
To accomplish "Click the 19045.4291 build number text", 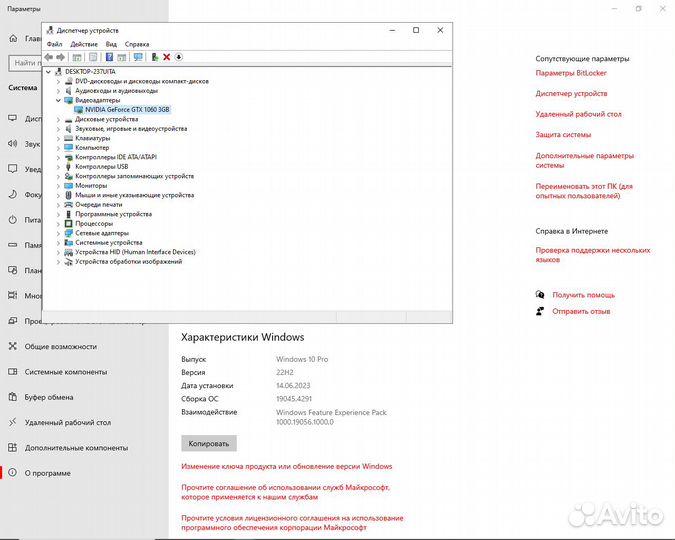I will pos(294,399).
